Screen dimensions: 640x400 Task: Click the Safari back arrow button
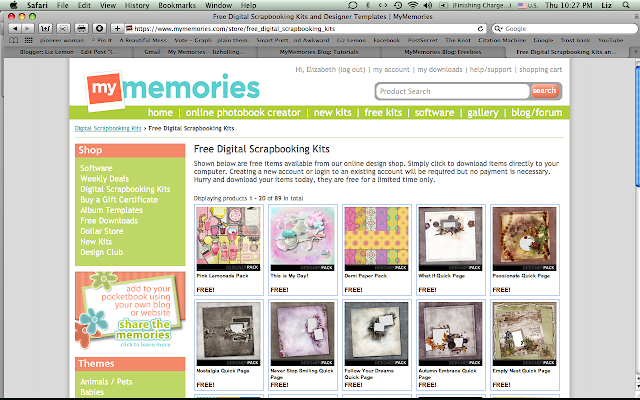click(15, 29)
